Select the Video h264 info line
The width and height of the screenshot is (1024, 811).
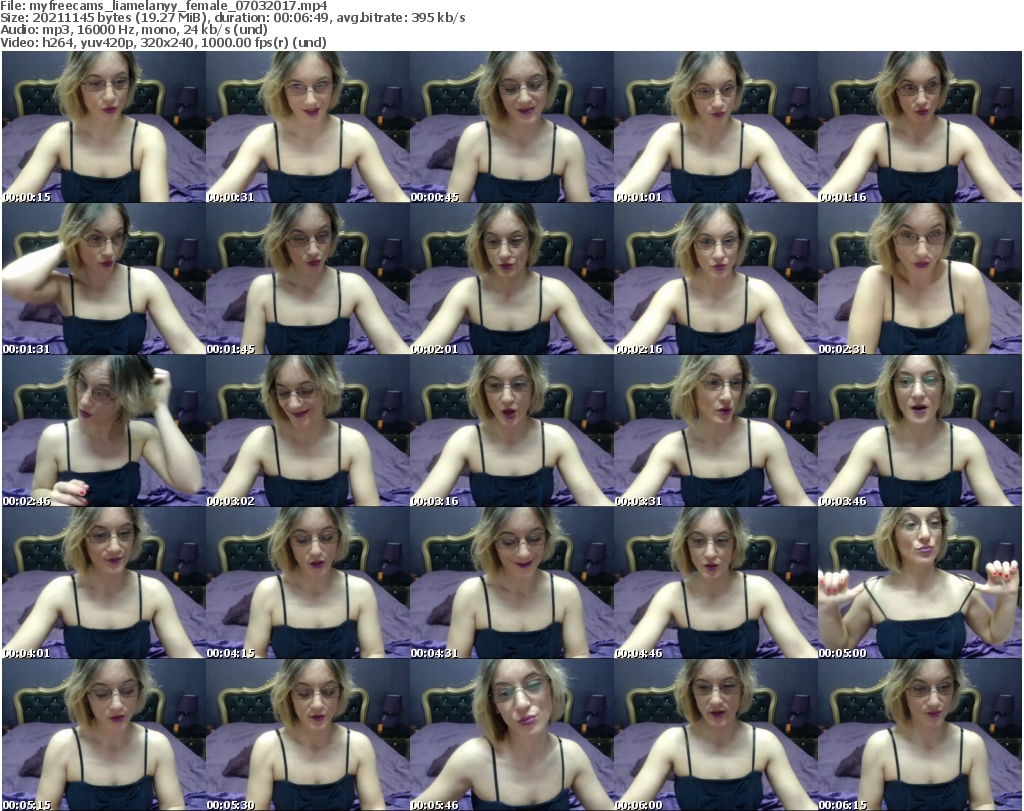click(163, 42)
